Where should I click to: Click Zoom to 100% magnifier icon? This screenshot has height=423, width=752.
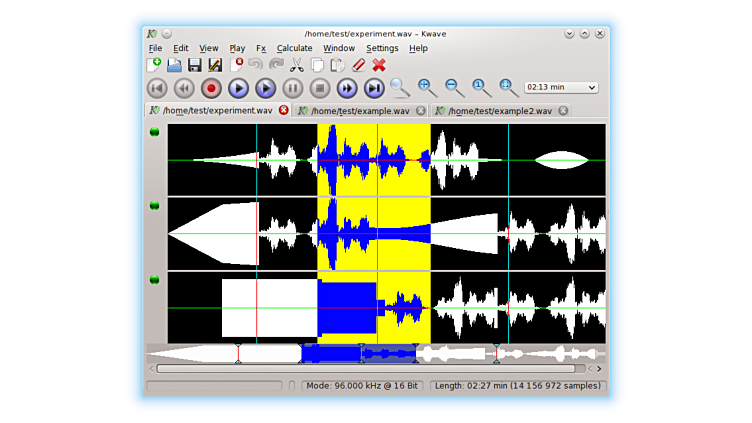tap(481, 88)
